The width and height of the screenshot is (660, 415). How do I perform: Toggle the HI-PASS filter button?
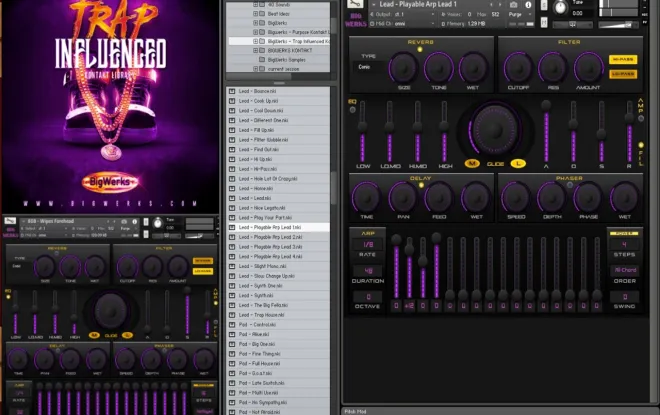pyautogui.click(x=623, y=59)
